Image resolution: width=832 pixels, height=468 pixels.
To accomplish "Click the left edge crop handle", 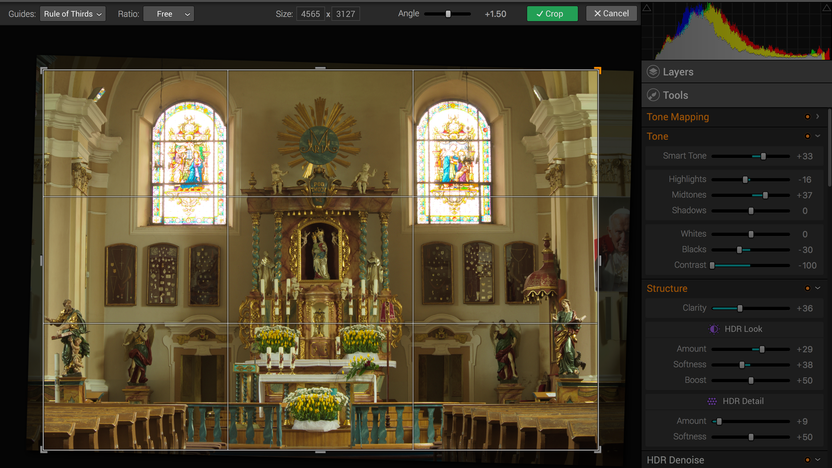I will pyautogui.click(x=41, y=261).
